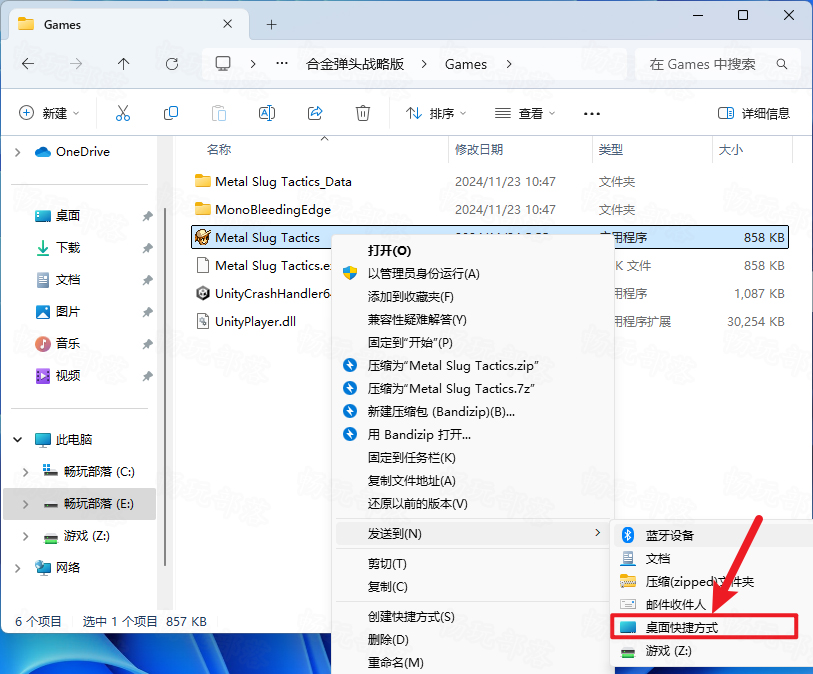Click the Rename icon in toolbar

click(x=267, y=113)
